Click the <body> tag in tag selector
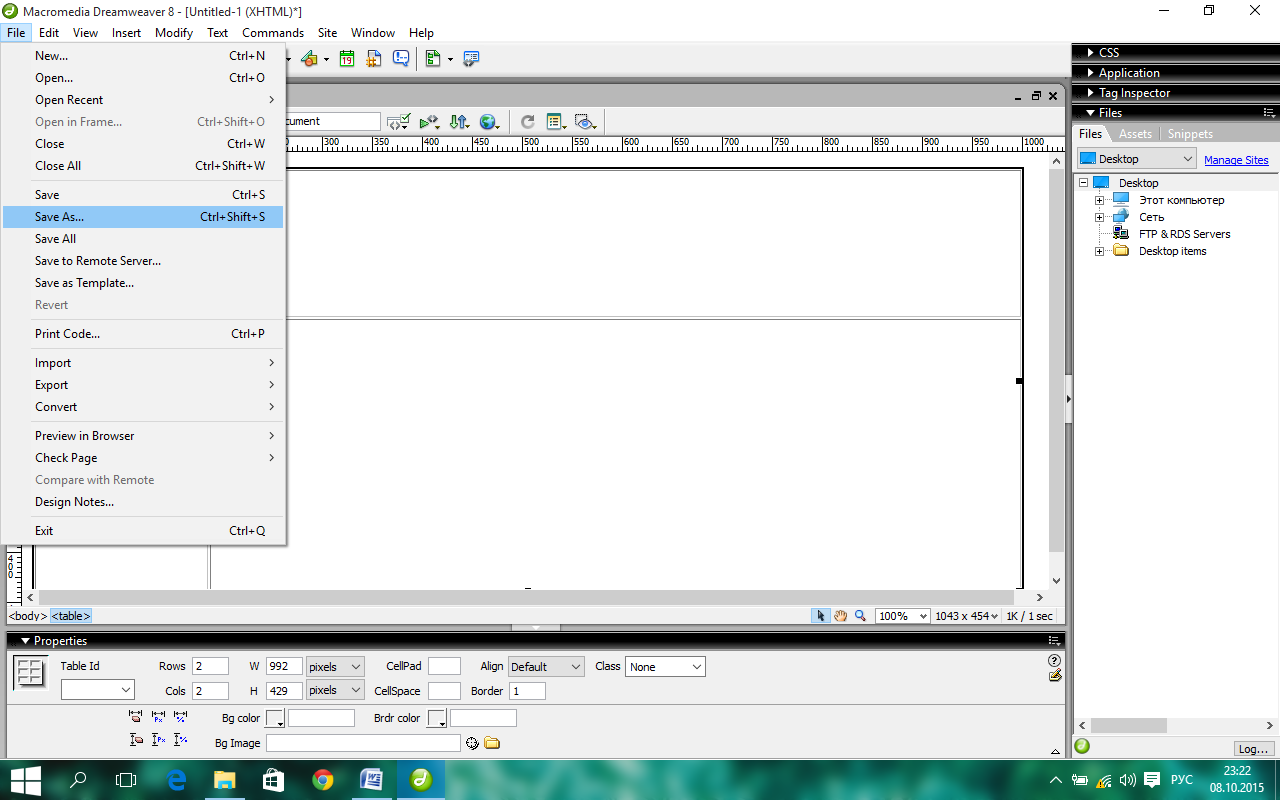 [27, 616]
